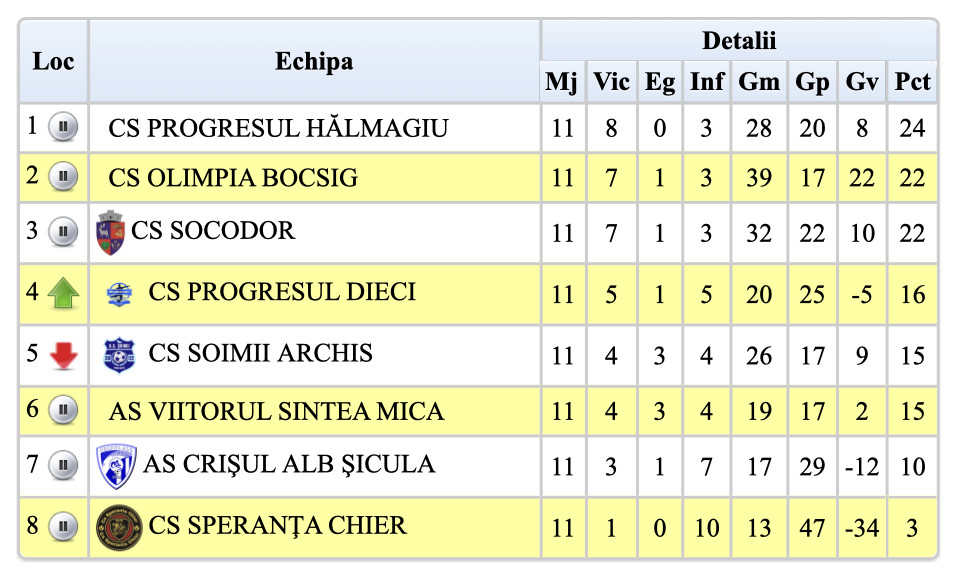The height and width of the screenshot is (578, 964).
Task: Click the CS Speranța Chier team logo
Action: click(118, 527)
